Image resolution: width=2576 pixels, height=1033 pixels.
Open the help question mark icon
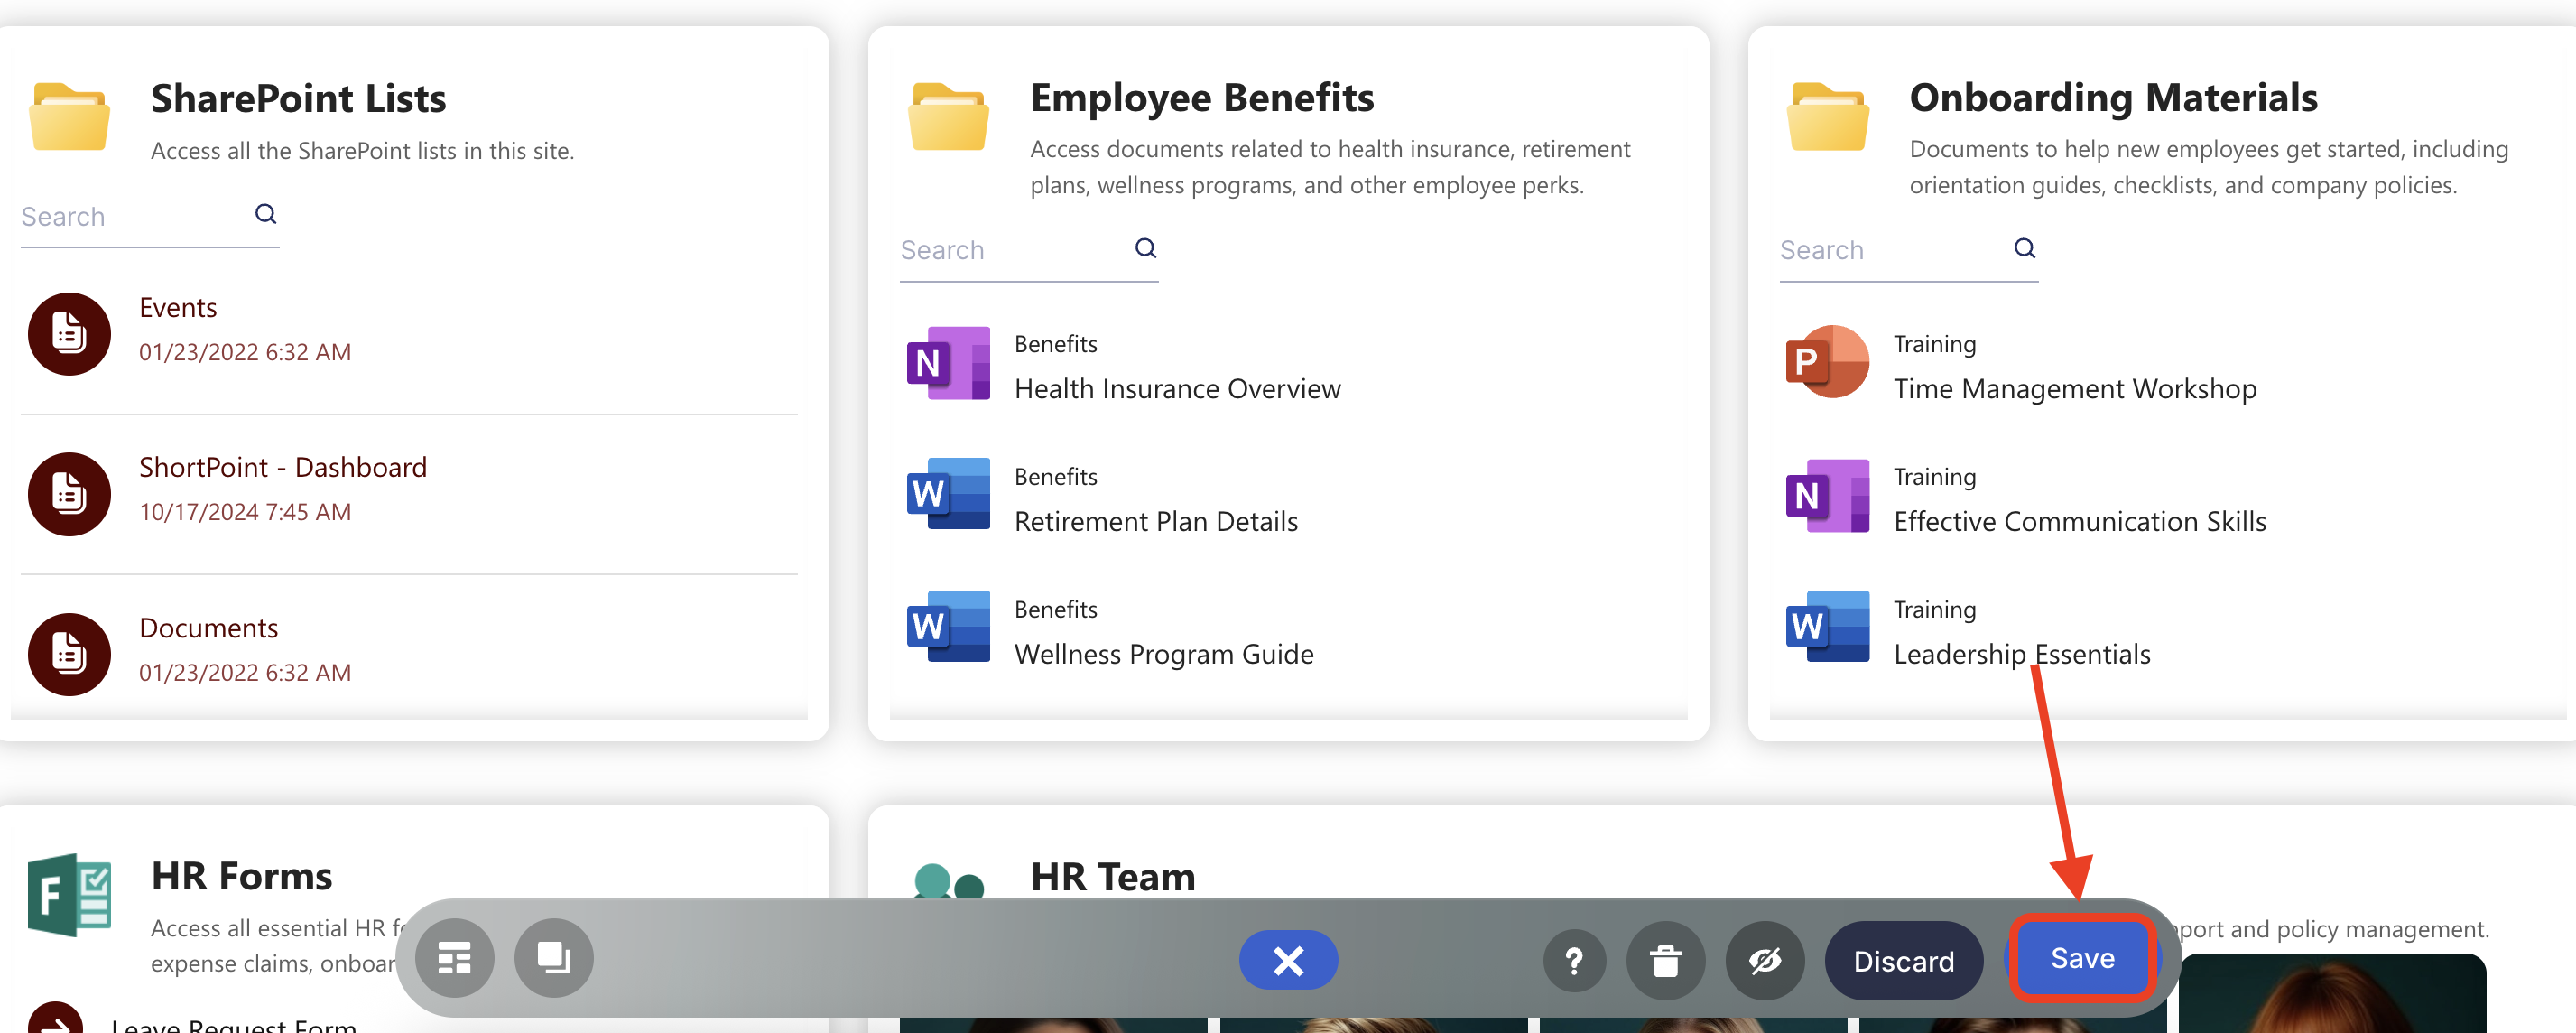tap(1573, 960)
